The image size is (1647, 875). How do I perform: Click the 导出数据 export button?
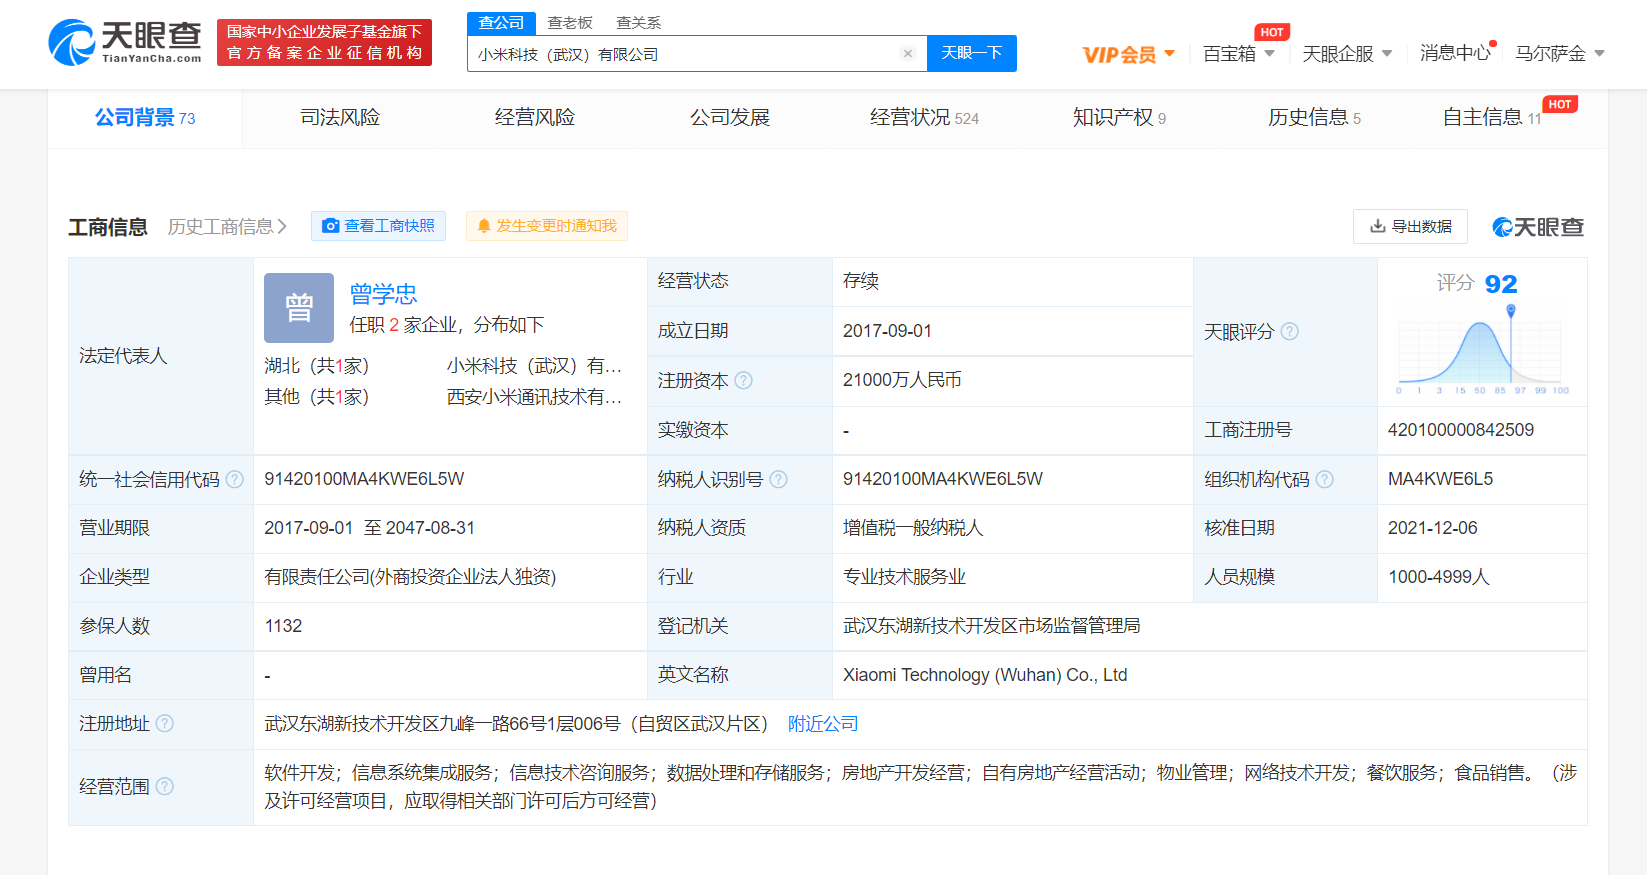[1410, 227]
